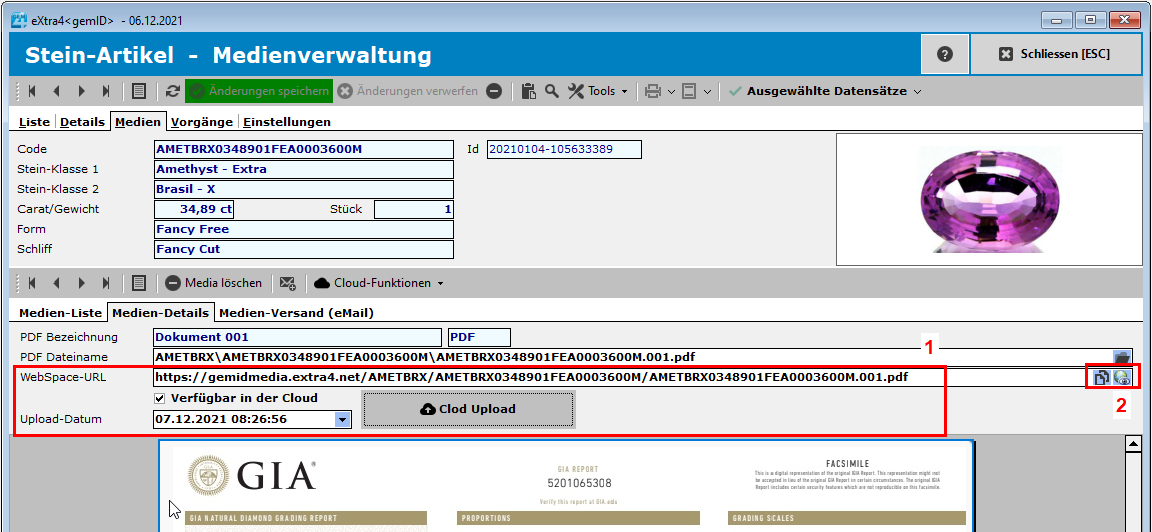Open help with the question mark icon
Viewport: 1152px width, 532px height.
point(945,54)
